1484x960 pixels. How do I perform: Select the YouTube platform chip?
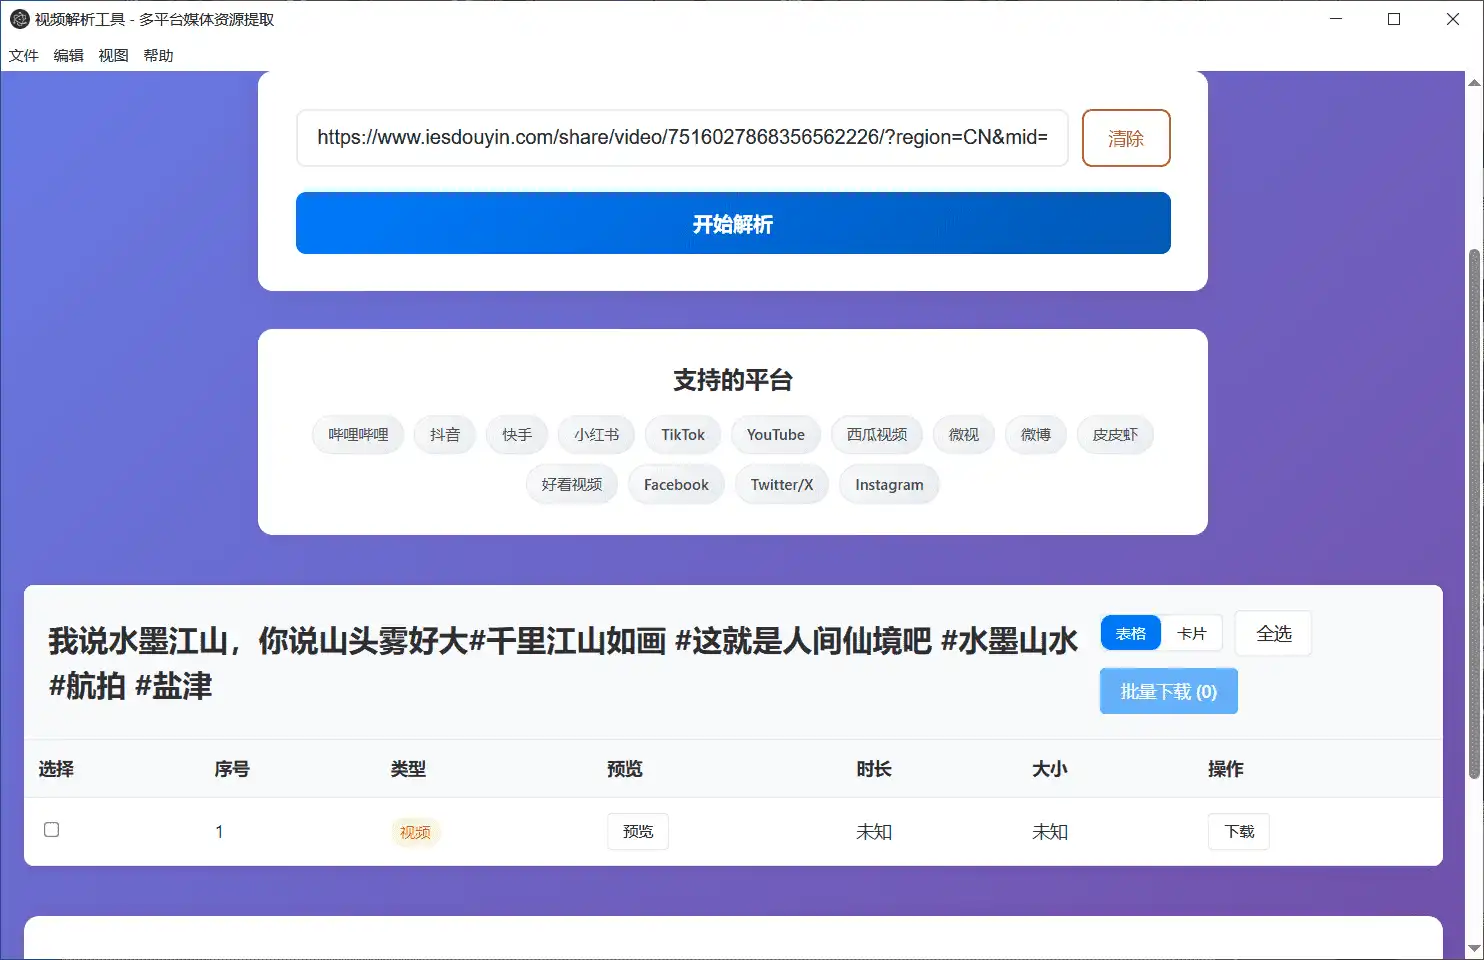775,434
